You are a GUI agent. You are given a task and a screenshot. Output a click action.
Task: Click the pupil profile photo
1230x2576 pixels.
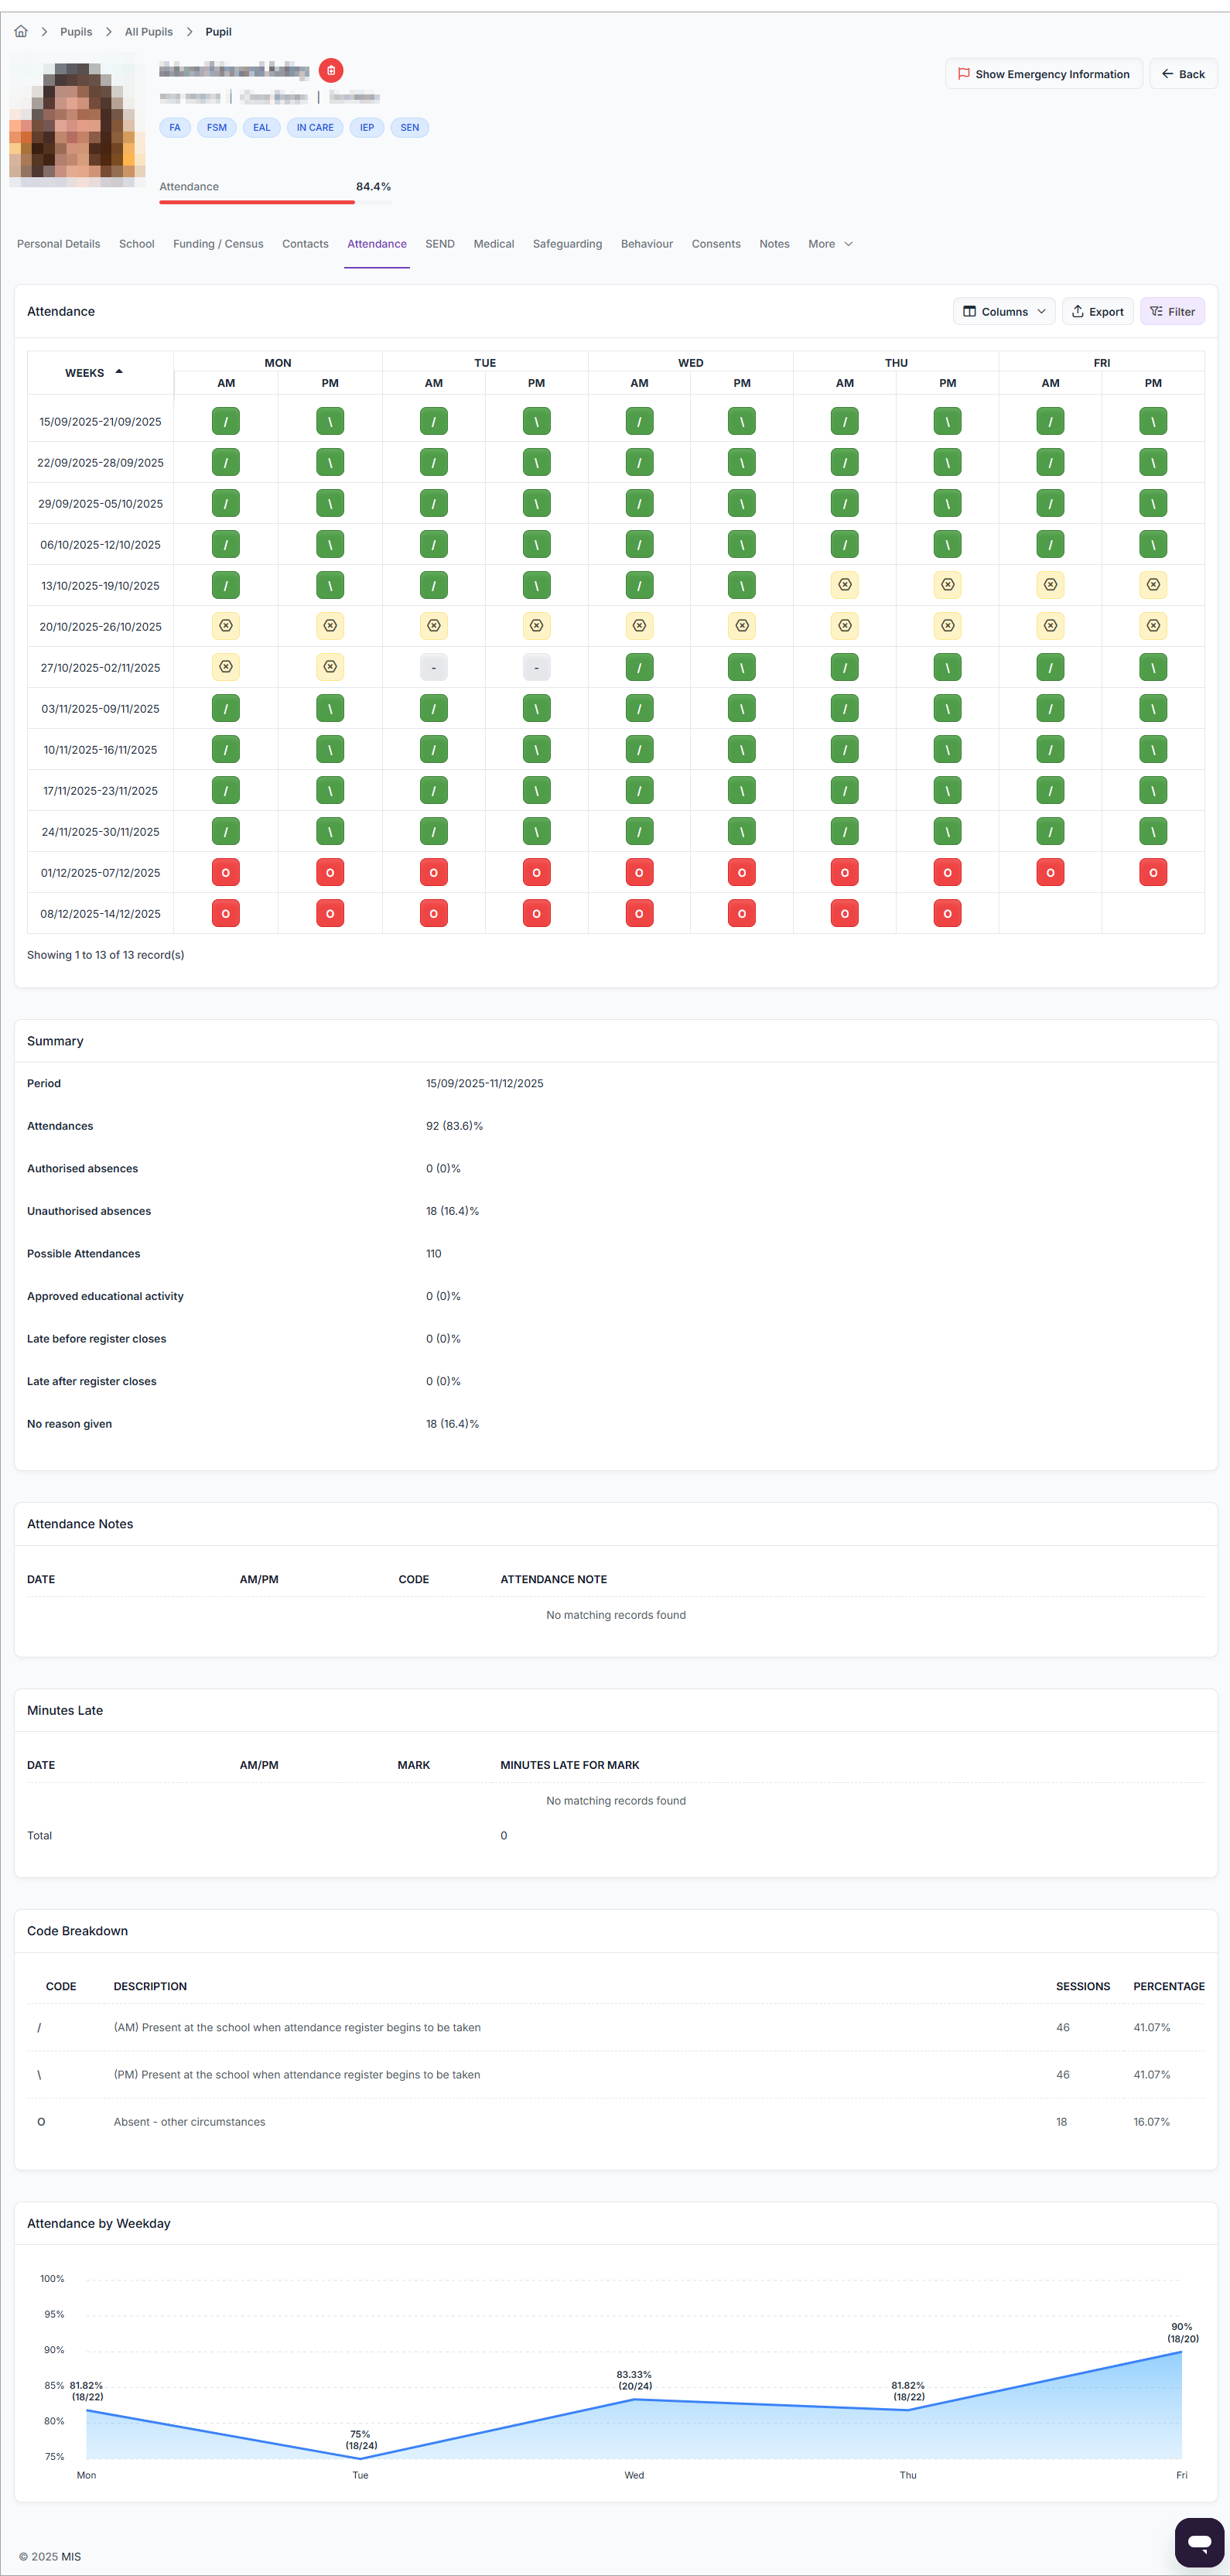(77, 120)
